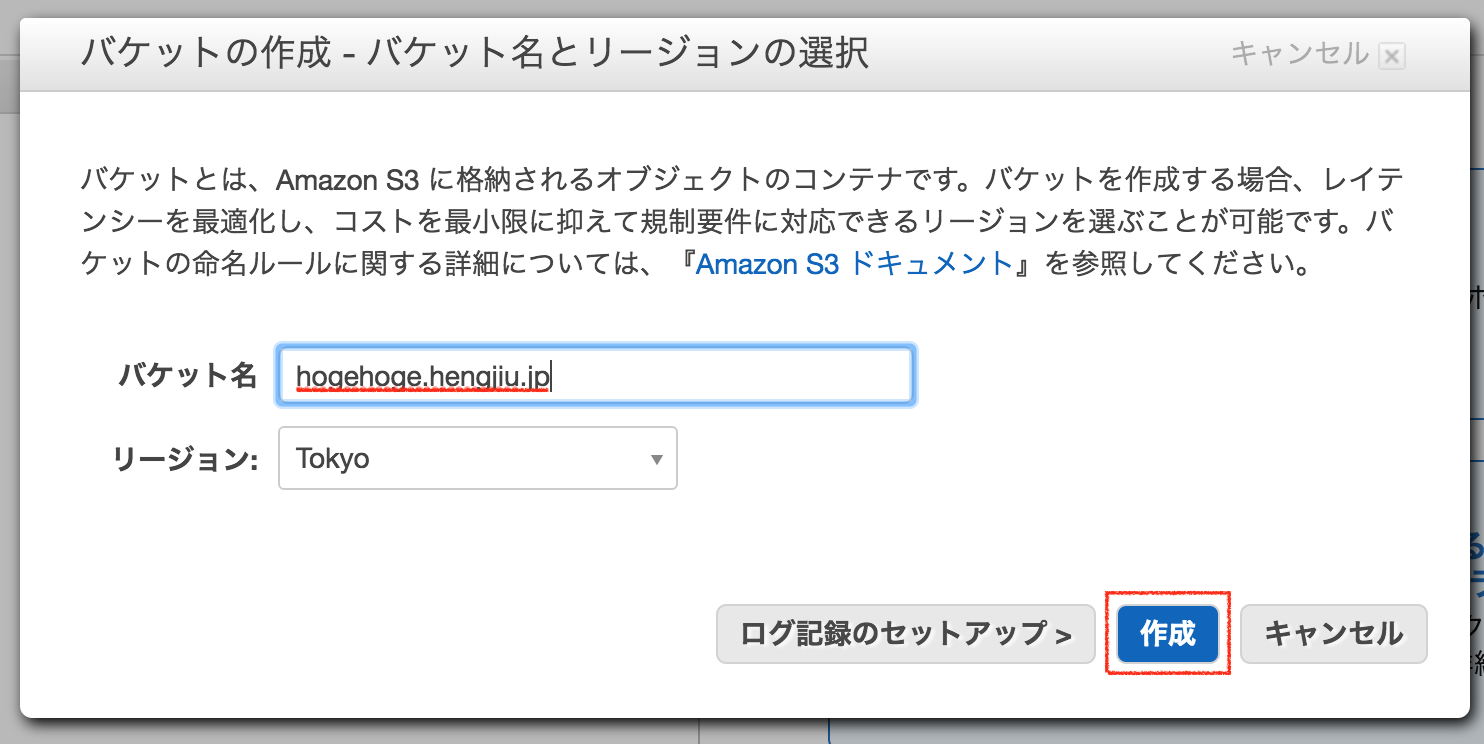1484x744 pixels.
Task: Click the dialog title バケットの作成
Action: 205,52
